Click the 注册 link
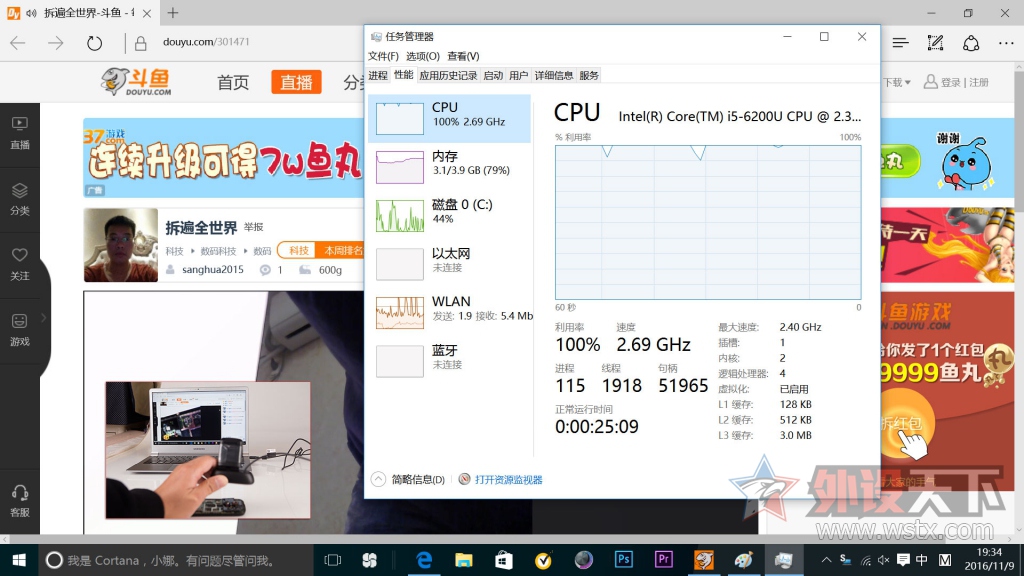The image size is (1024, 576). tap(979, 82)
